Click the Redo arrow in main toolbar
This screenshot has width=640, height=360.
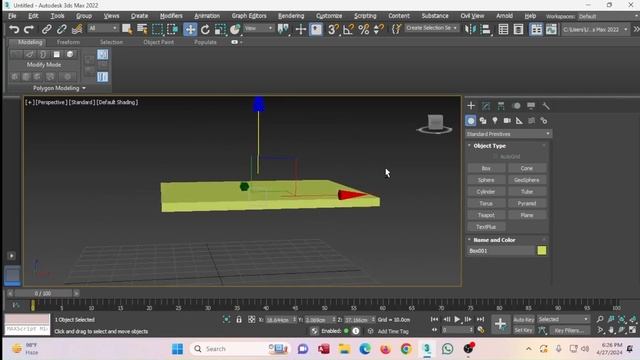coord(29,29)
